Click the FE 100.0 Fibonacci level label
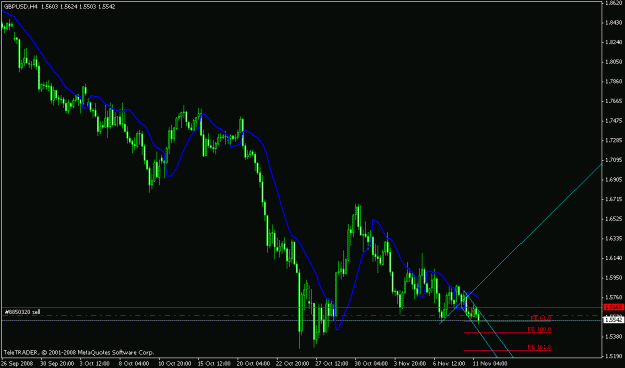 tap(539, 329)
